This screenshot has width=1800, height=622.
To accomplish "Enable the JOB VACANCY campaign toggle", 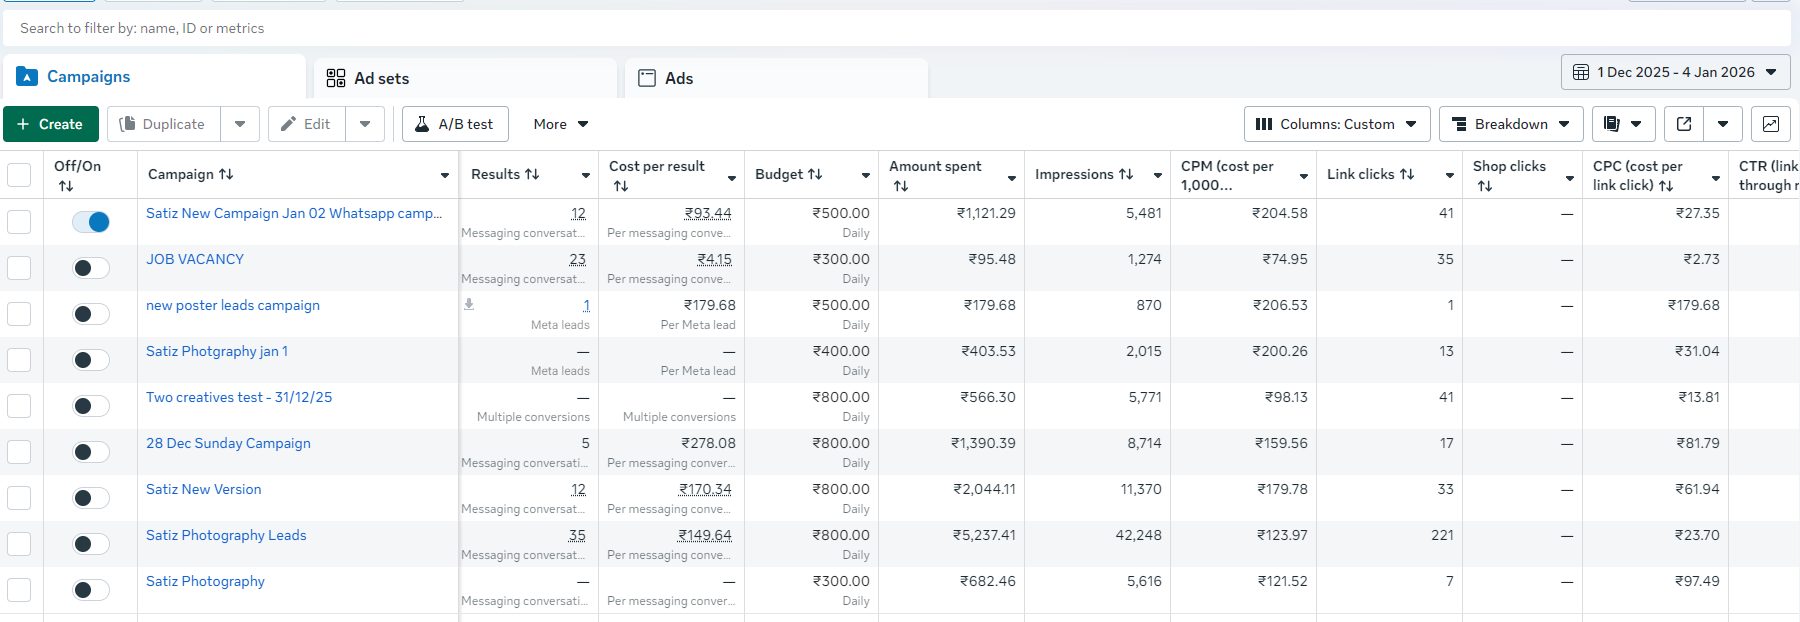I will click(x=91, y=268).
